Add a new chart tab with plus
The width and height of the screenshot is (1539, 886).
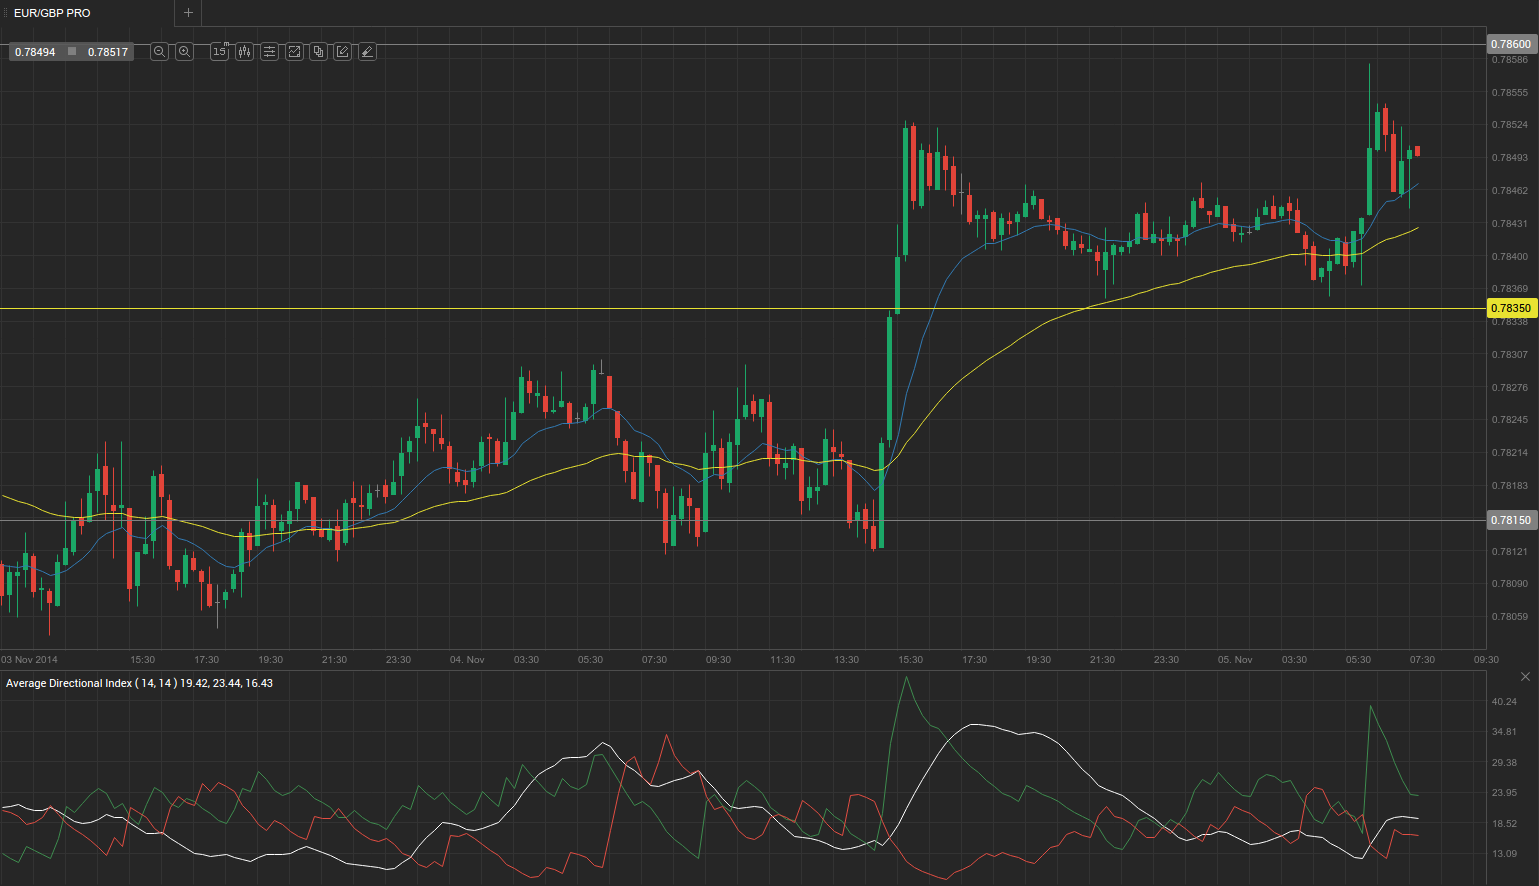coord(188,13)
